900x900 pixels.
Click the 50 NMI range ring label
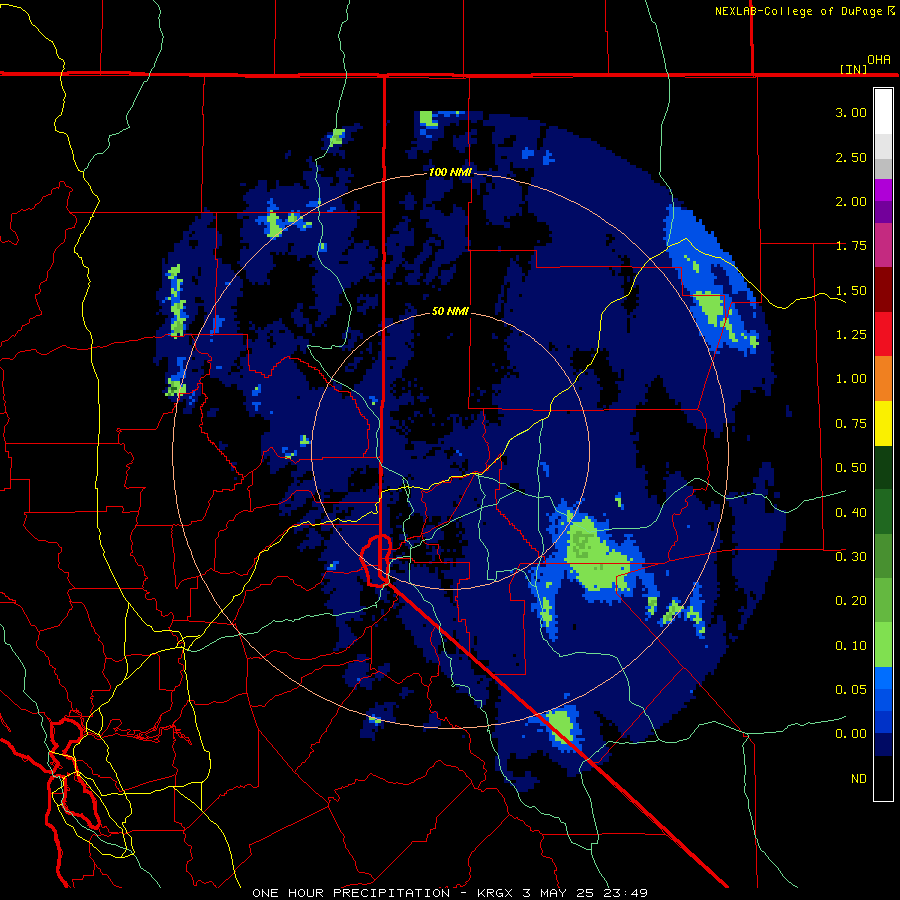tap(450, 311)
